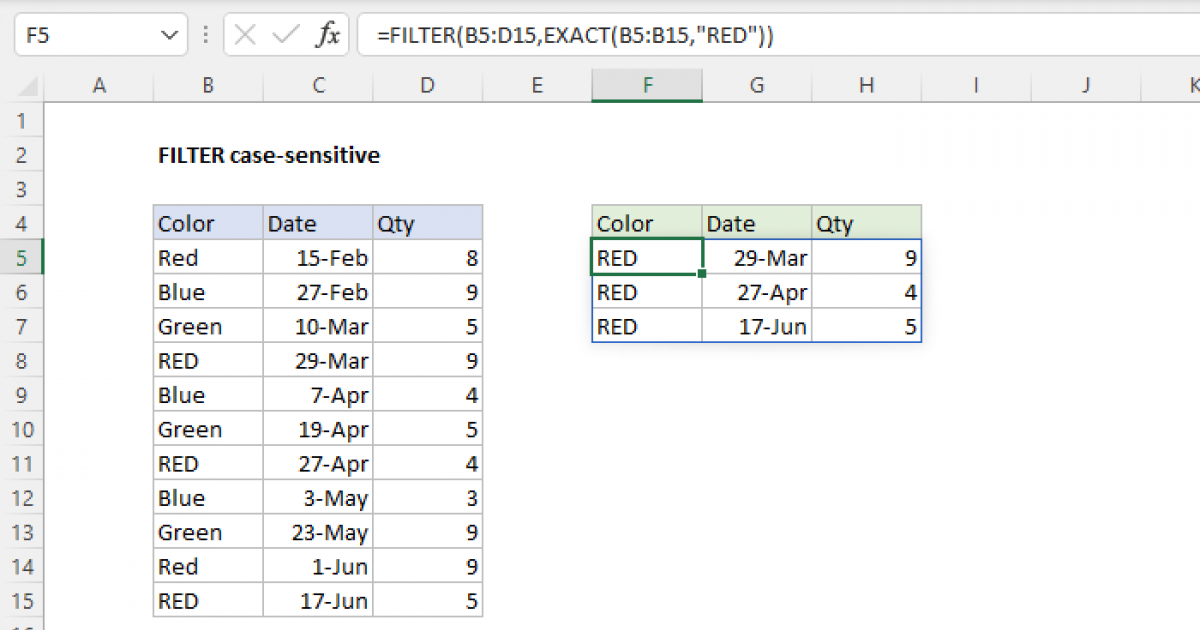Viewport: 1200px width, 630px height.
Task: Select cell H5 showing quantity 9
Action: [x=866, y=257]
